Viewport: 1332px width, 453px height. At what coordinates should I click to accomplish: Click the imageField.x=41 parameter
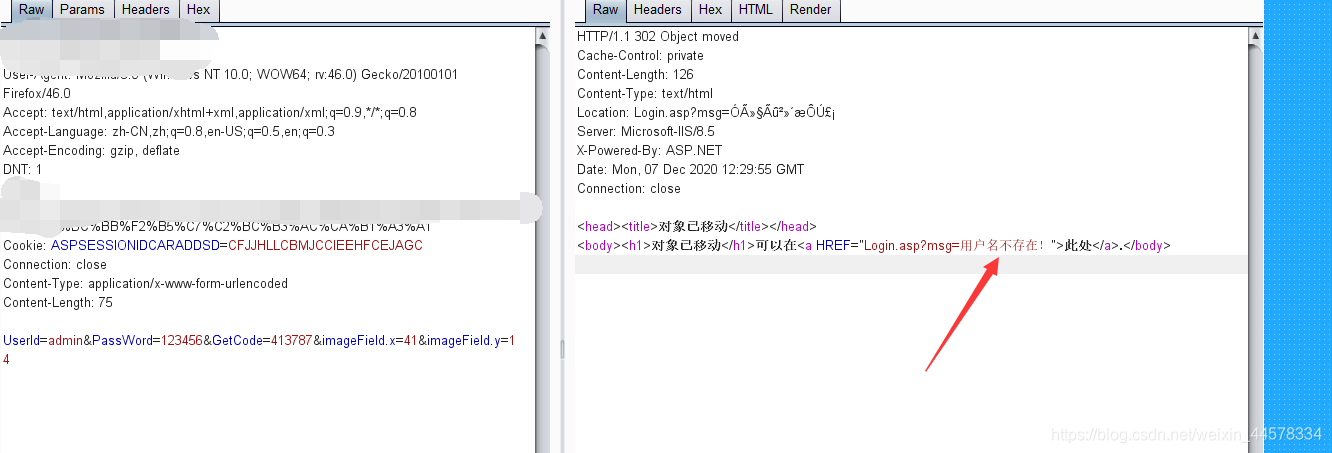click(371, 341)
